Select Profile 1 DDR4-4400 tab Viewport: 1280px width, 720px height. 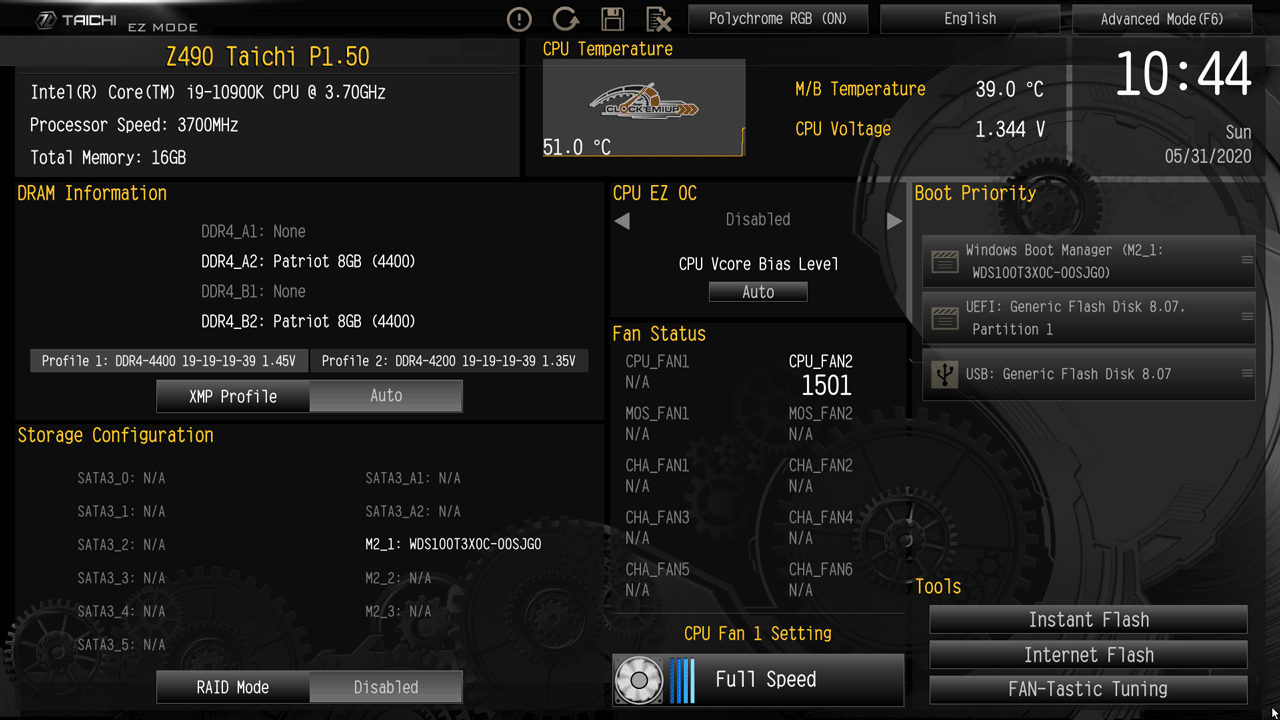click(169, 361)
